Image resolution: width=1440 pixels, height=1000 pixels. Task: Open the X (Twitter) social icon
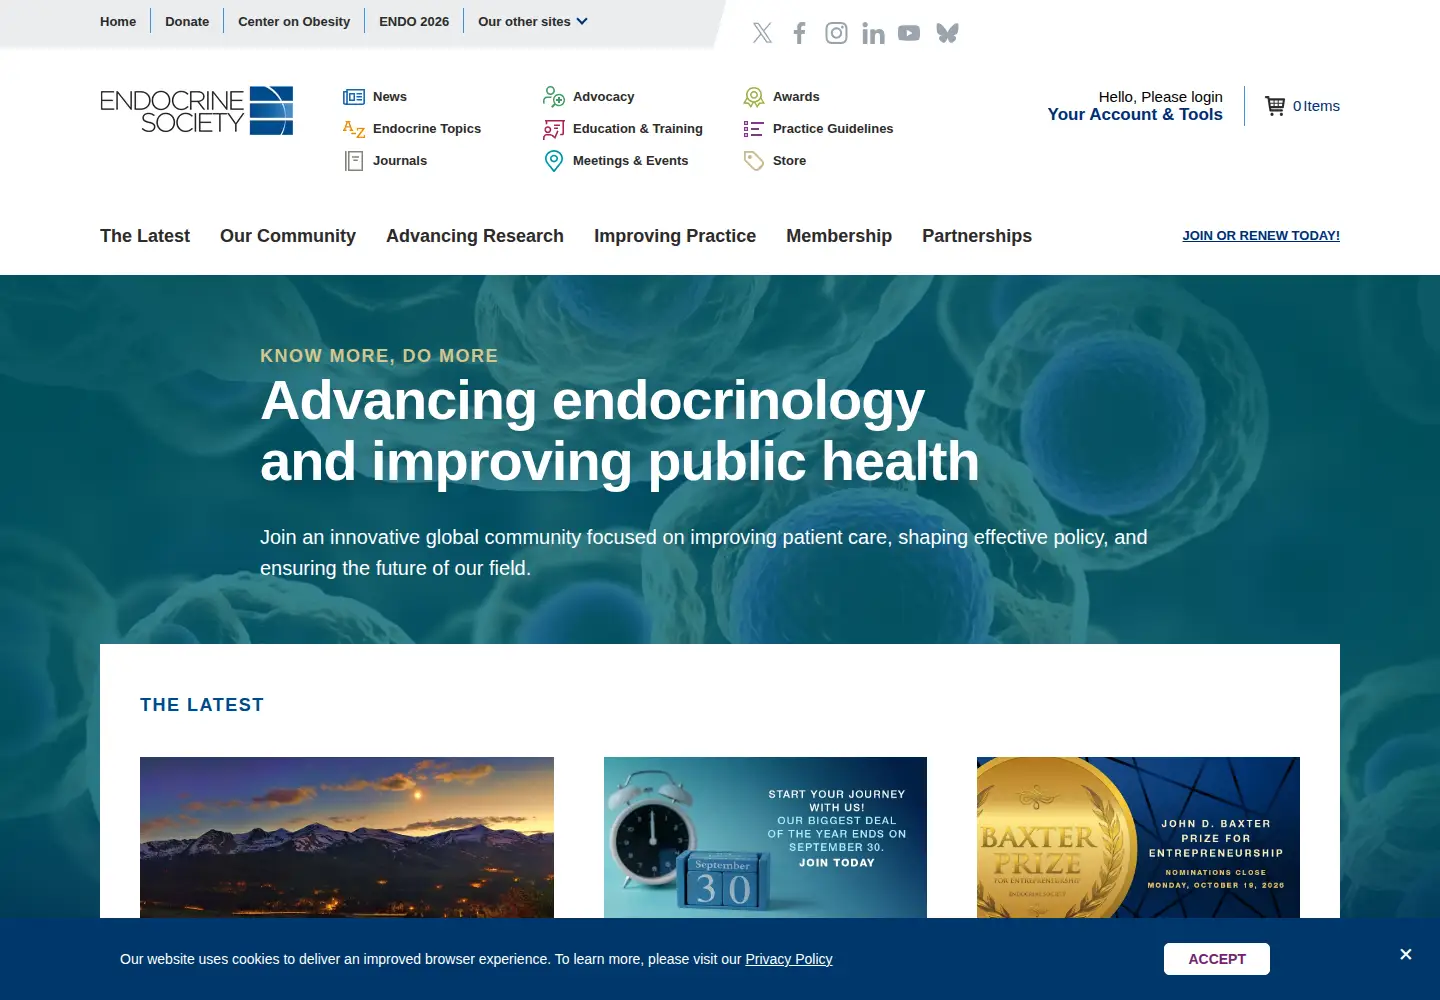pyautogui.click(x=762, y=33)
